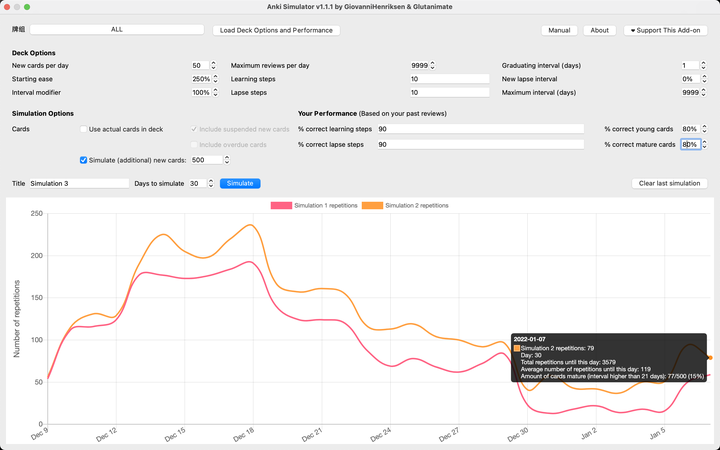Open the Manual page

point(559,30)
